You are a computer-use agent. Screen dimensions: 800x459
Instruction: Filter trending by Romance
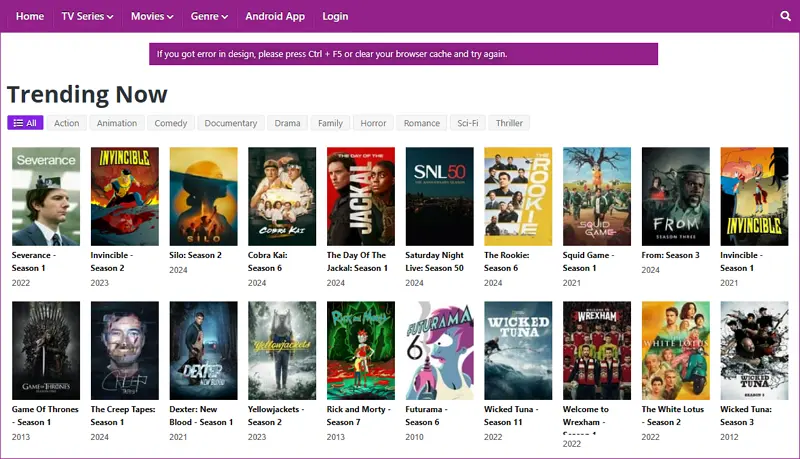coord(422,123)
